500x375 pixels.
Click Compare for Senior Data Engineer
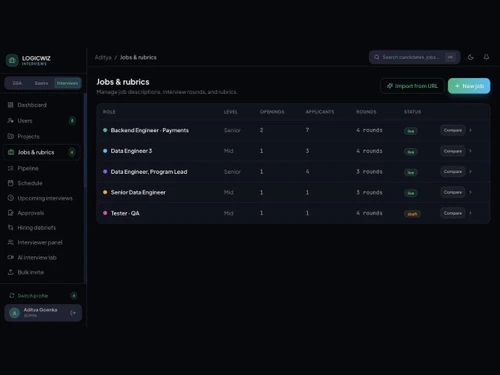pyautogui.click(x=453, y=192)
